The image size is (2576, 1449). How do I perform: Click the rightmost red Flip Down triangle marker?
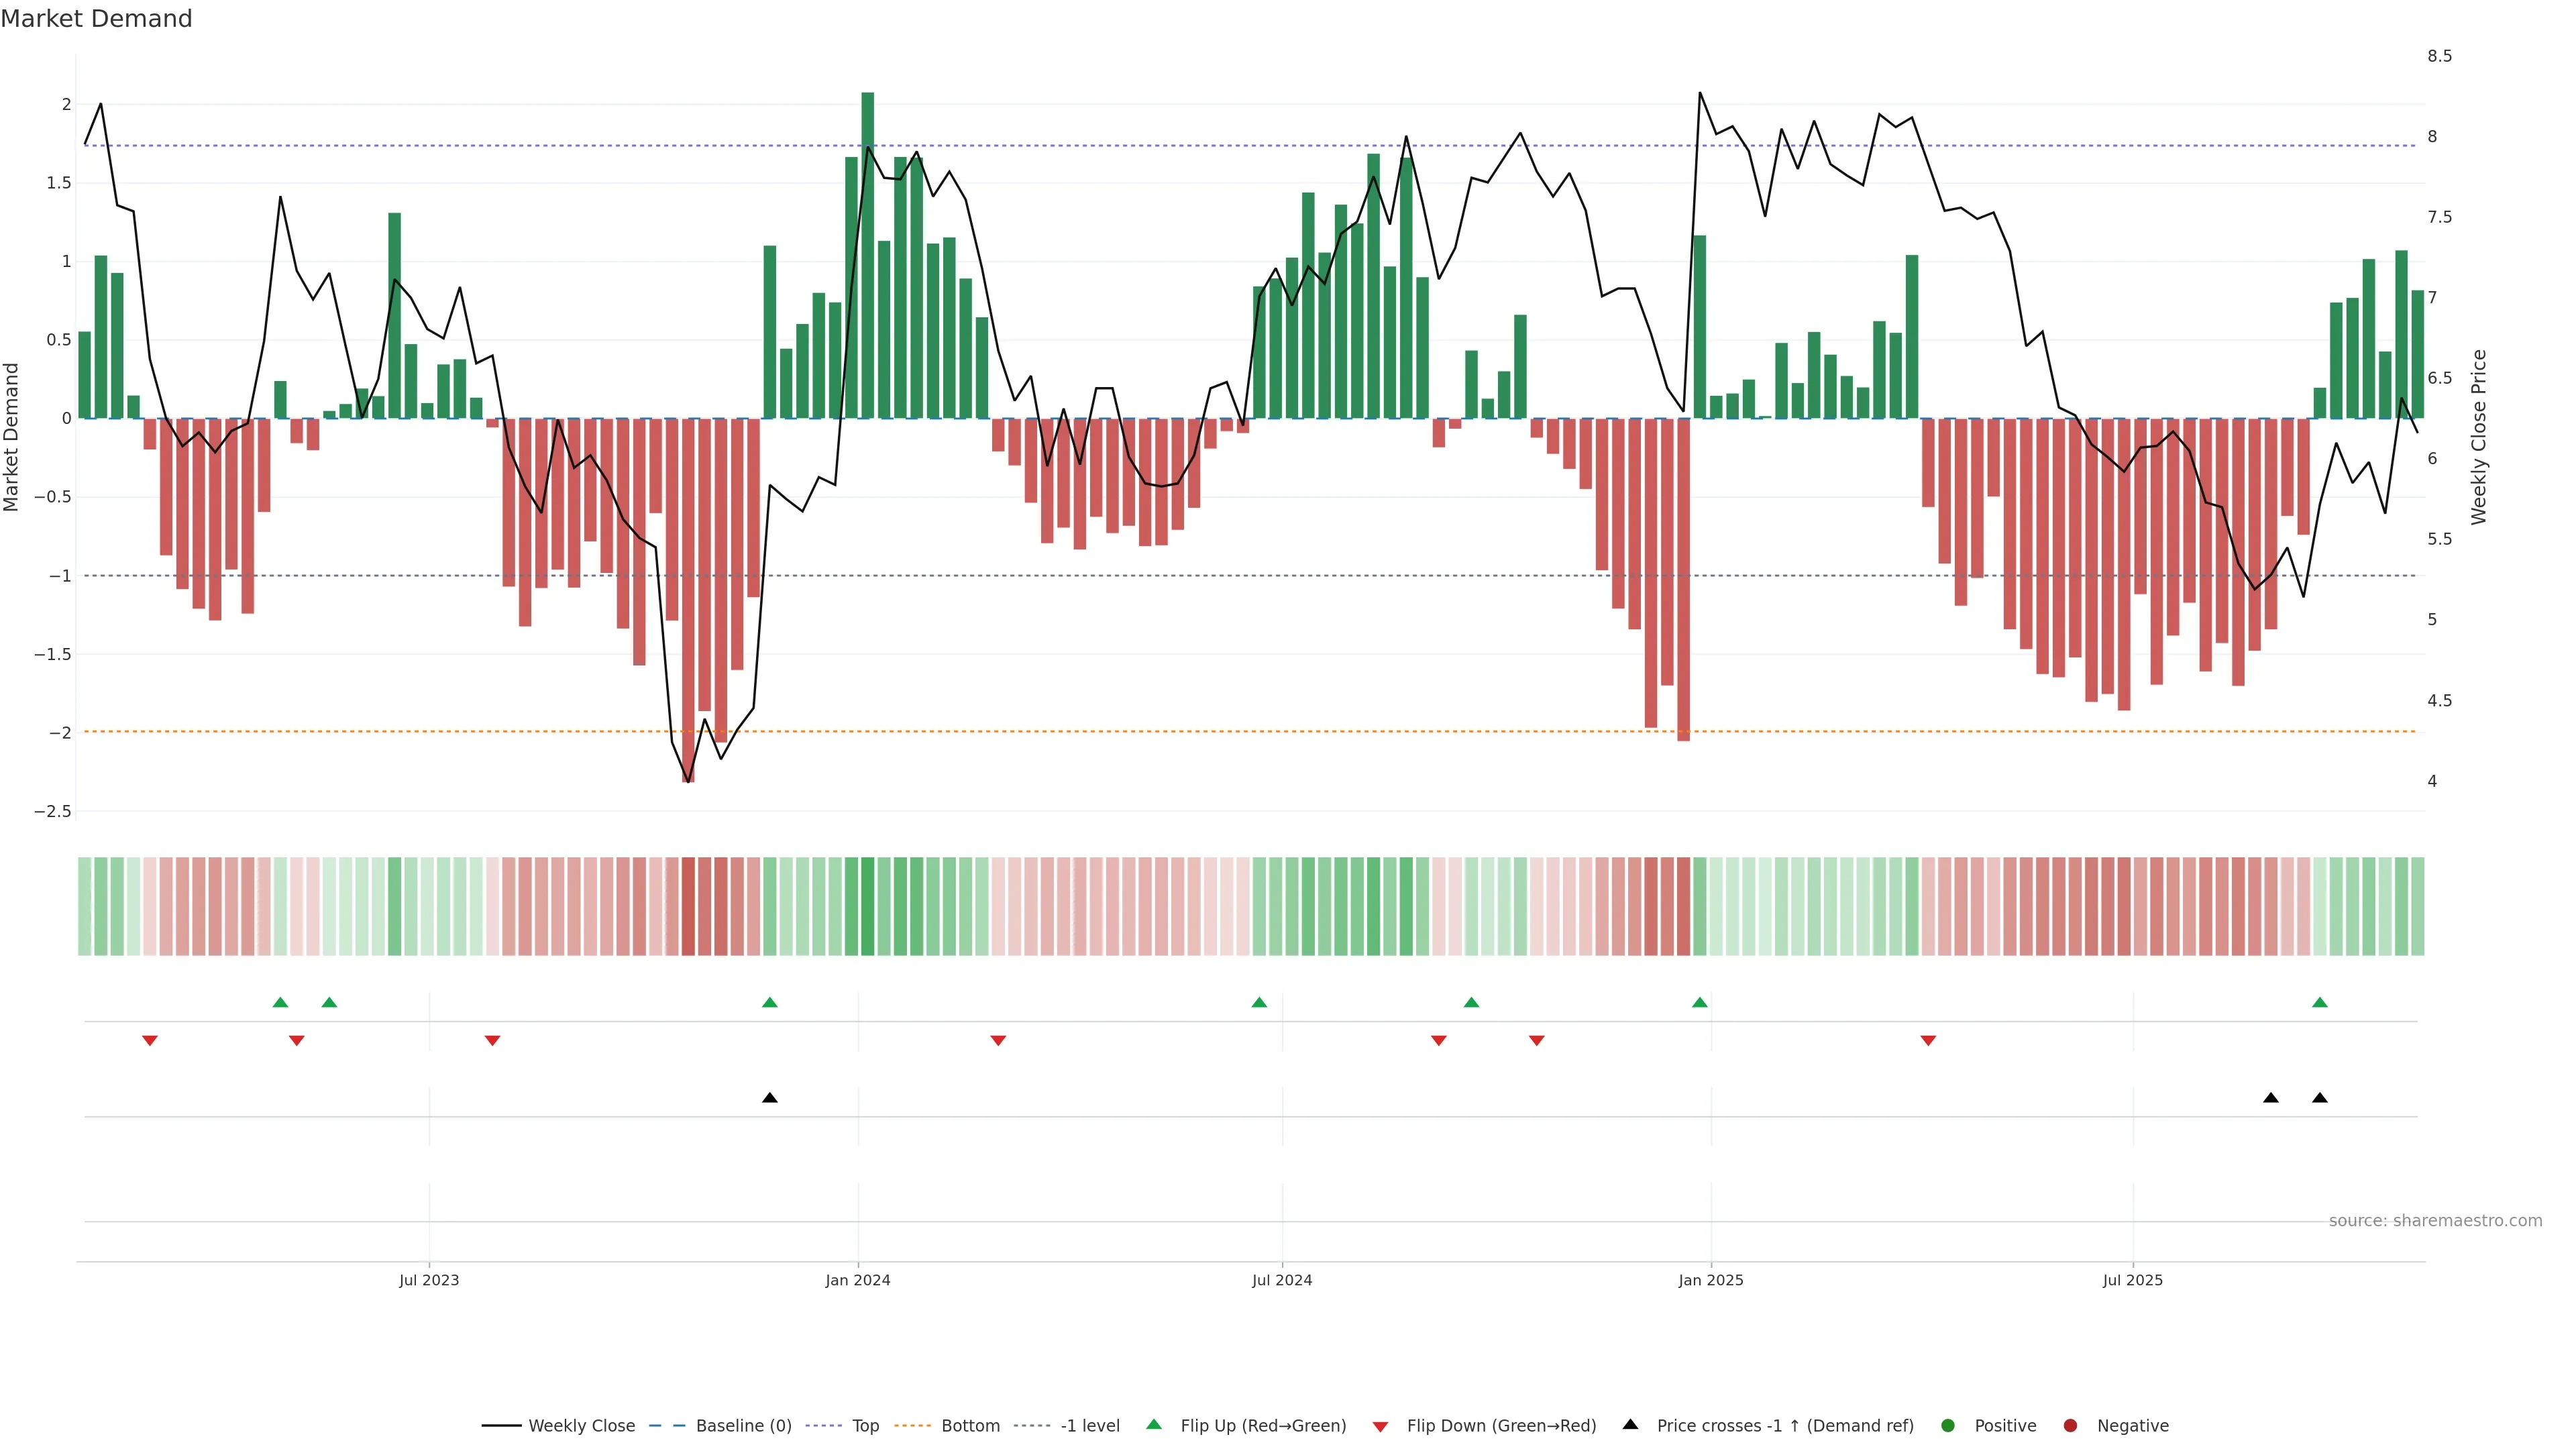[1928, 1041]
